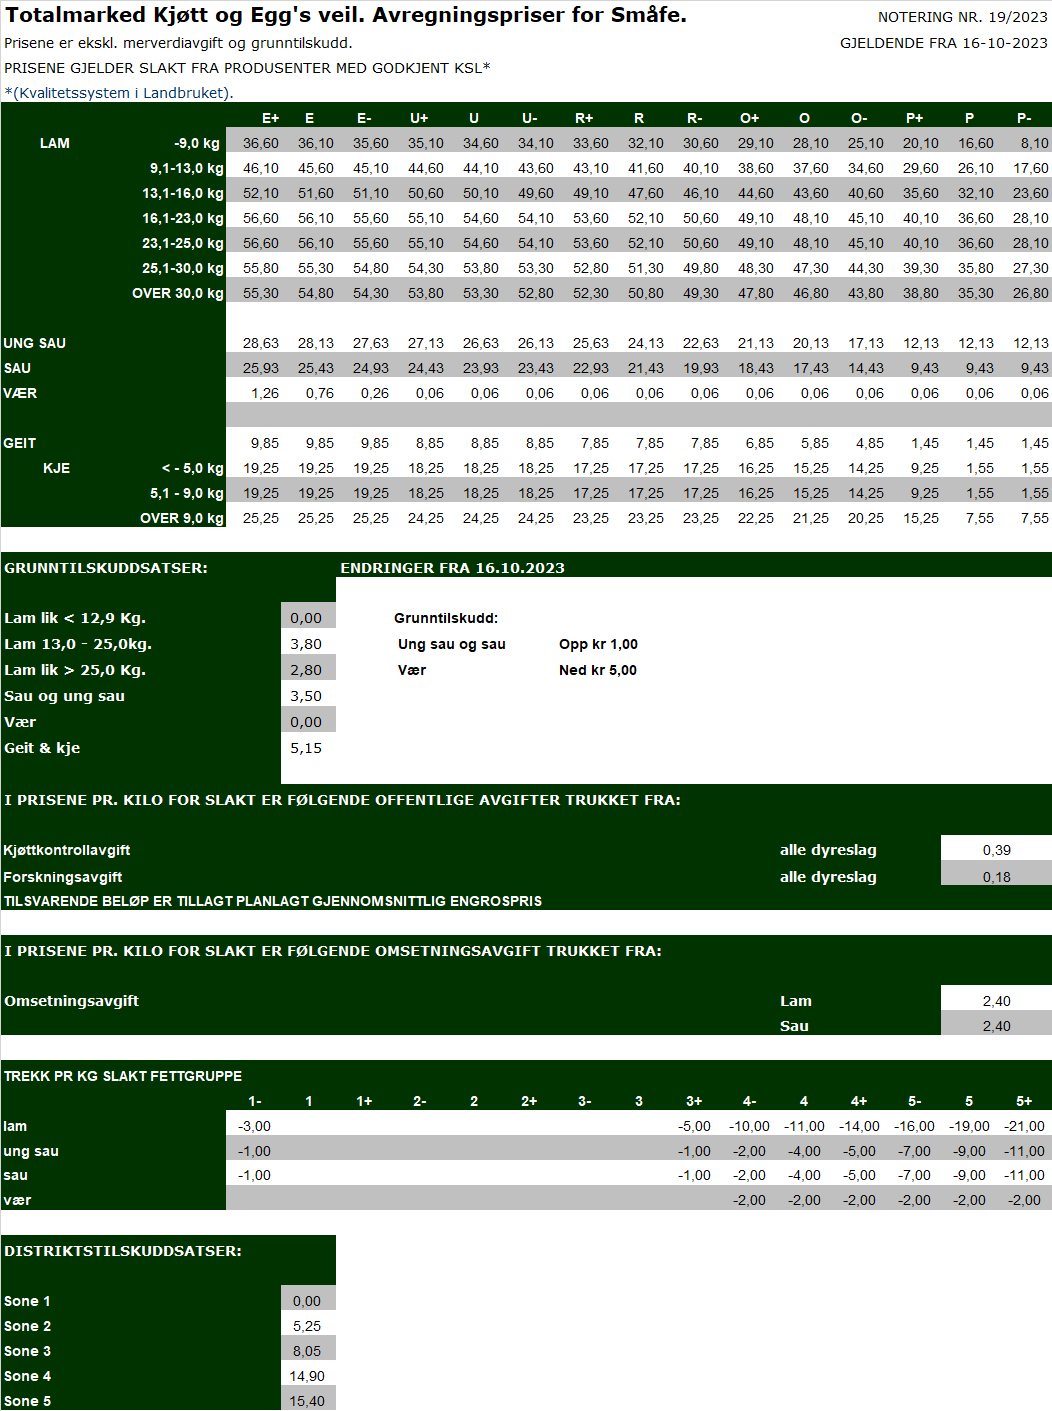Click the fettgruppe '1-' column header
This screenshot has width=1052, height=1411.
click(255, 1101)
